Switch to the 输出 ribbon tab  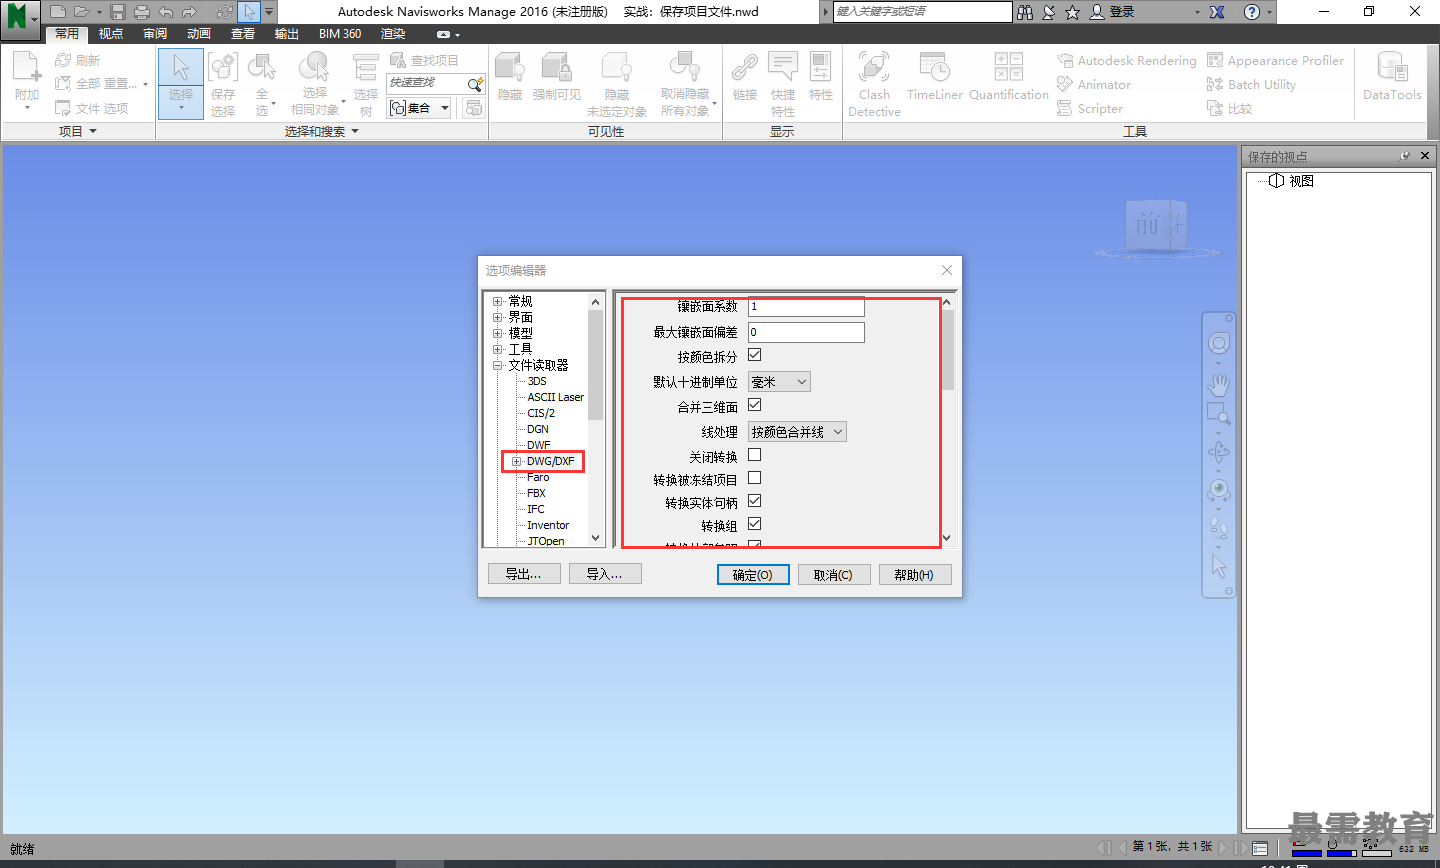coord(287,34)
